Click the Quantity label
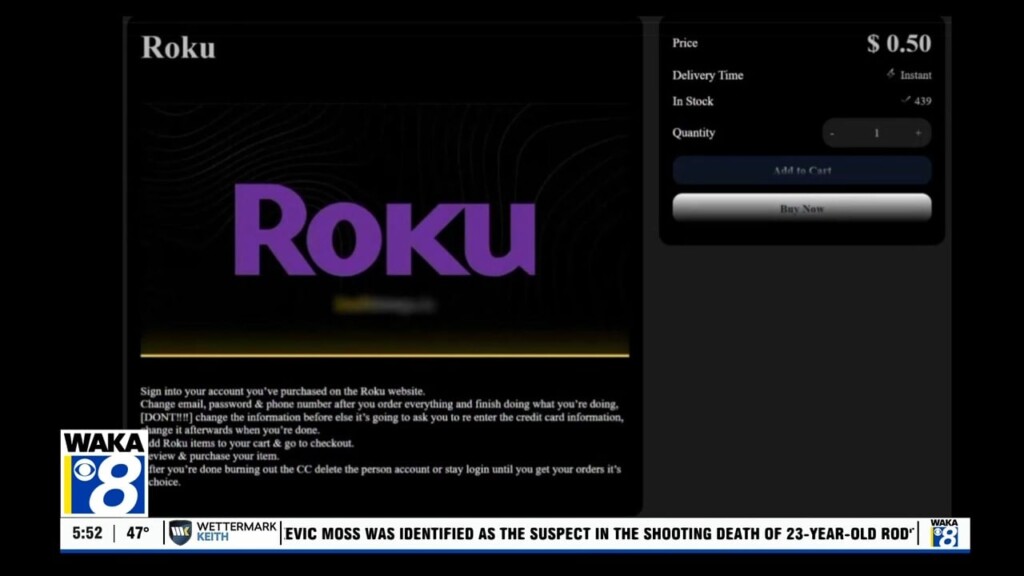 point(694,133)
